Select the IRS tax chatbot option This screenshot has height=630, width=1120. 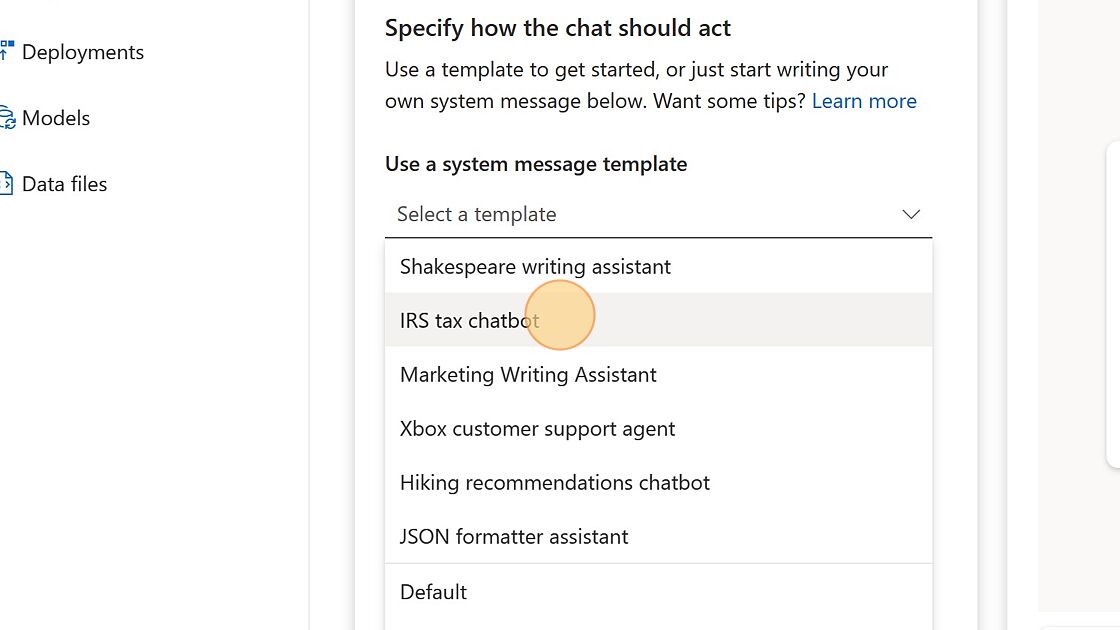coord(658,320)
